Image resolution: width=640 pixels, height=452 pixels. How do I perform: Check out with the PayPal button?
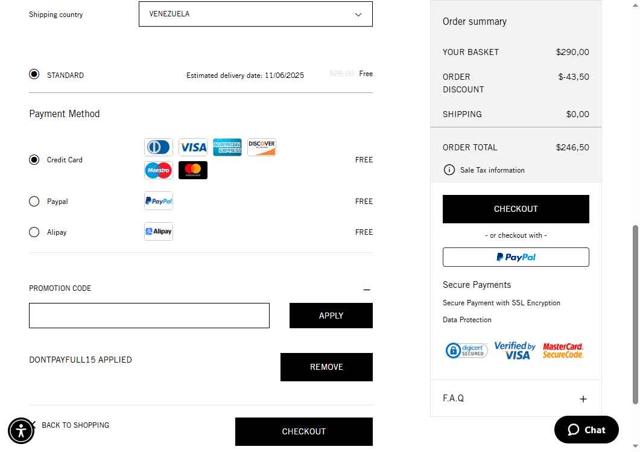(x=516, y=257)
